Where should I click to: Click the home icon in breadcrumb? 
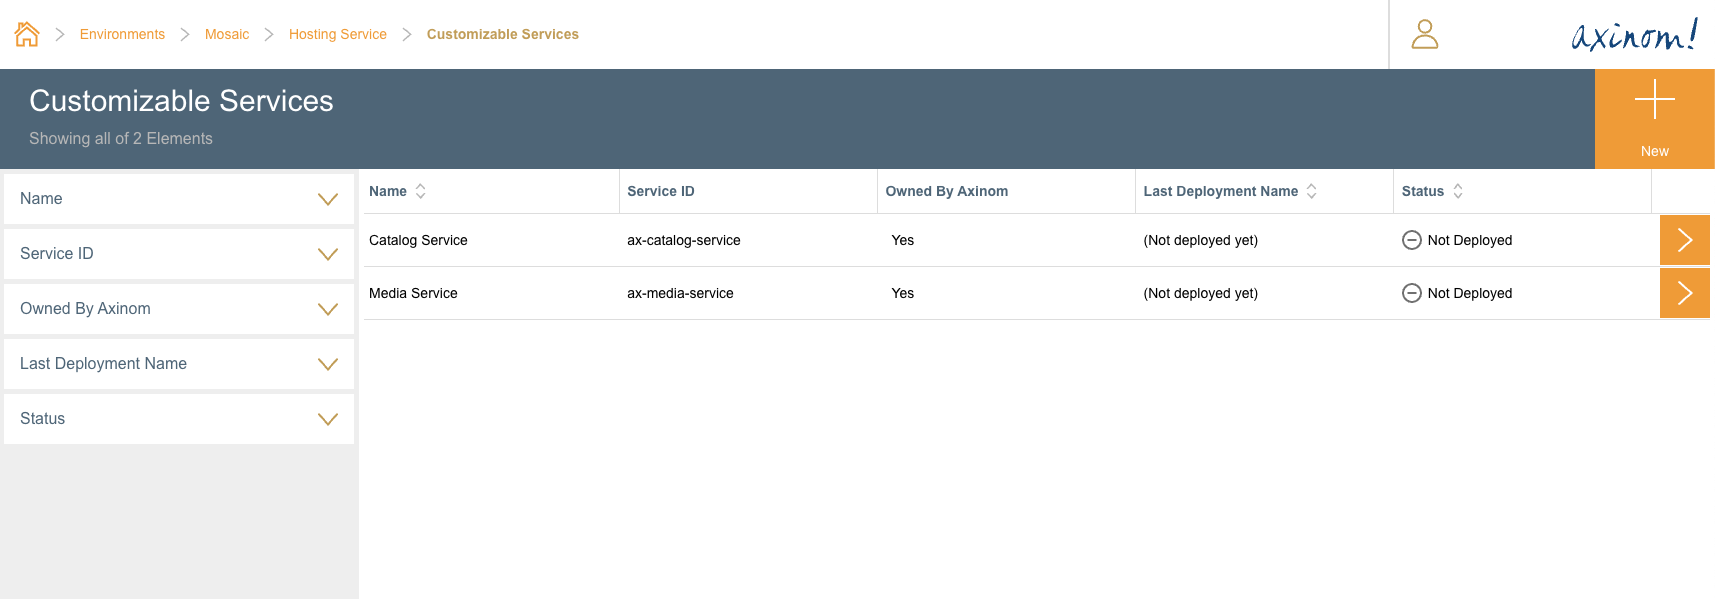click(27, 34)
